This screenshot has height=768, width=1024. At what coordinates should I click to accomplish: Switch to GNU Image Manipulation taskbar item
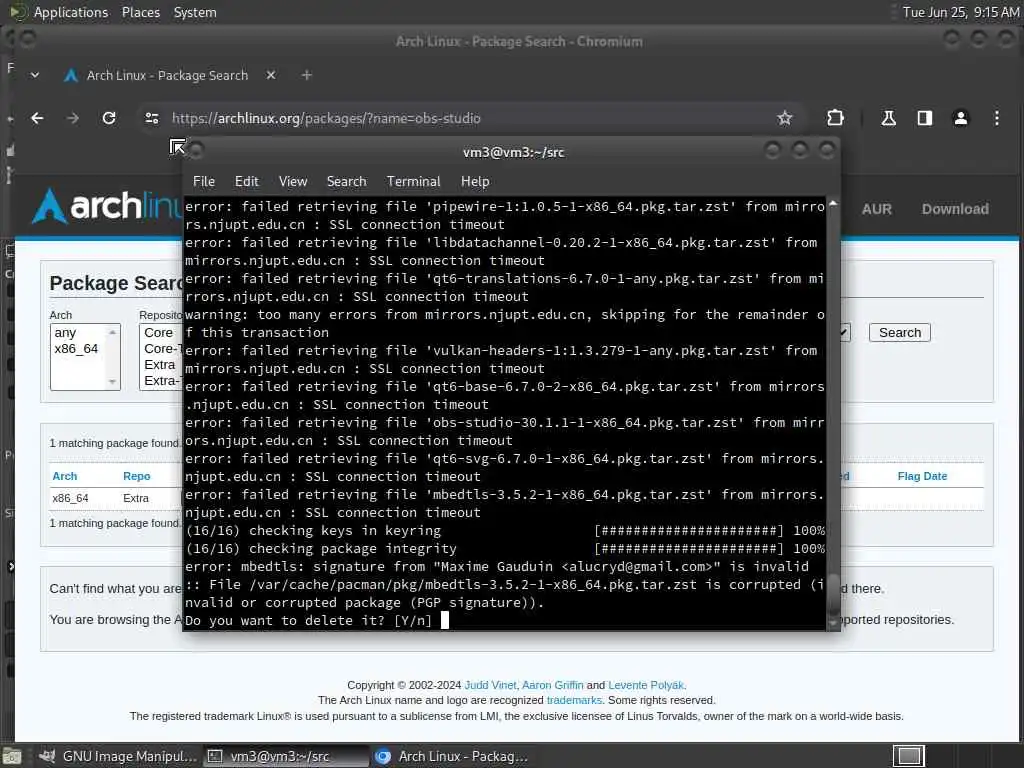(x=118, y=756)
